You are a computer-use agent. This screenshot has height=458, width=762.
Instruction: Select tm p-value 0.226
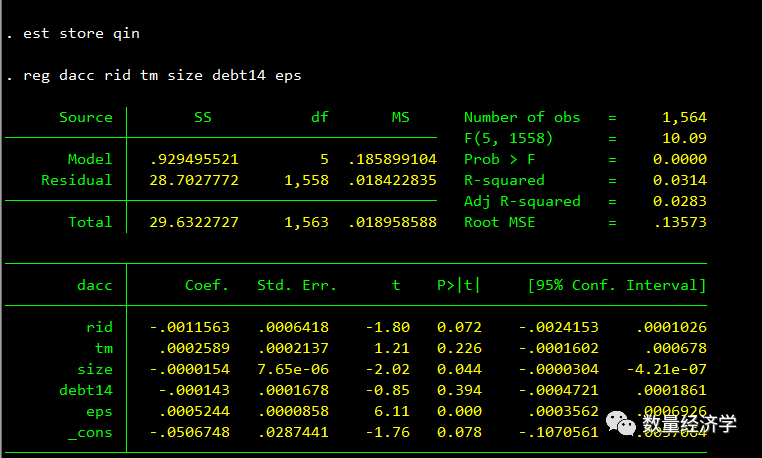click(x=459, y=348)
